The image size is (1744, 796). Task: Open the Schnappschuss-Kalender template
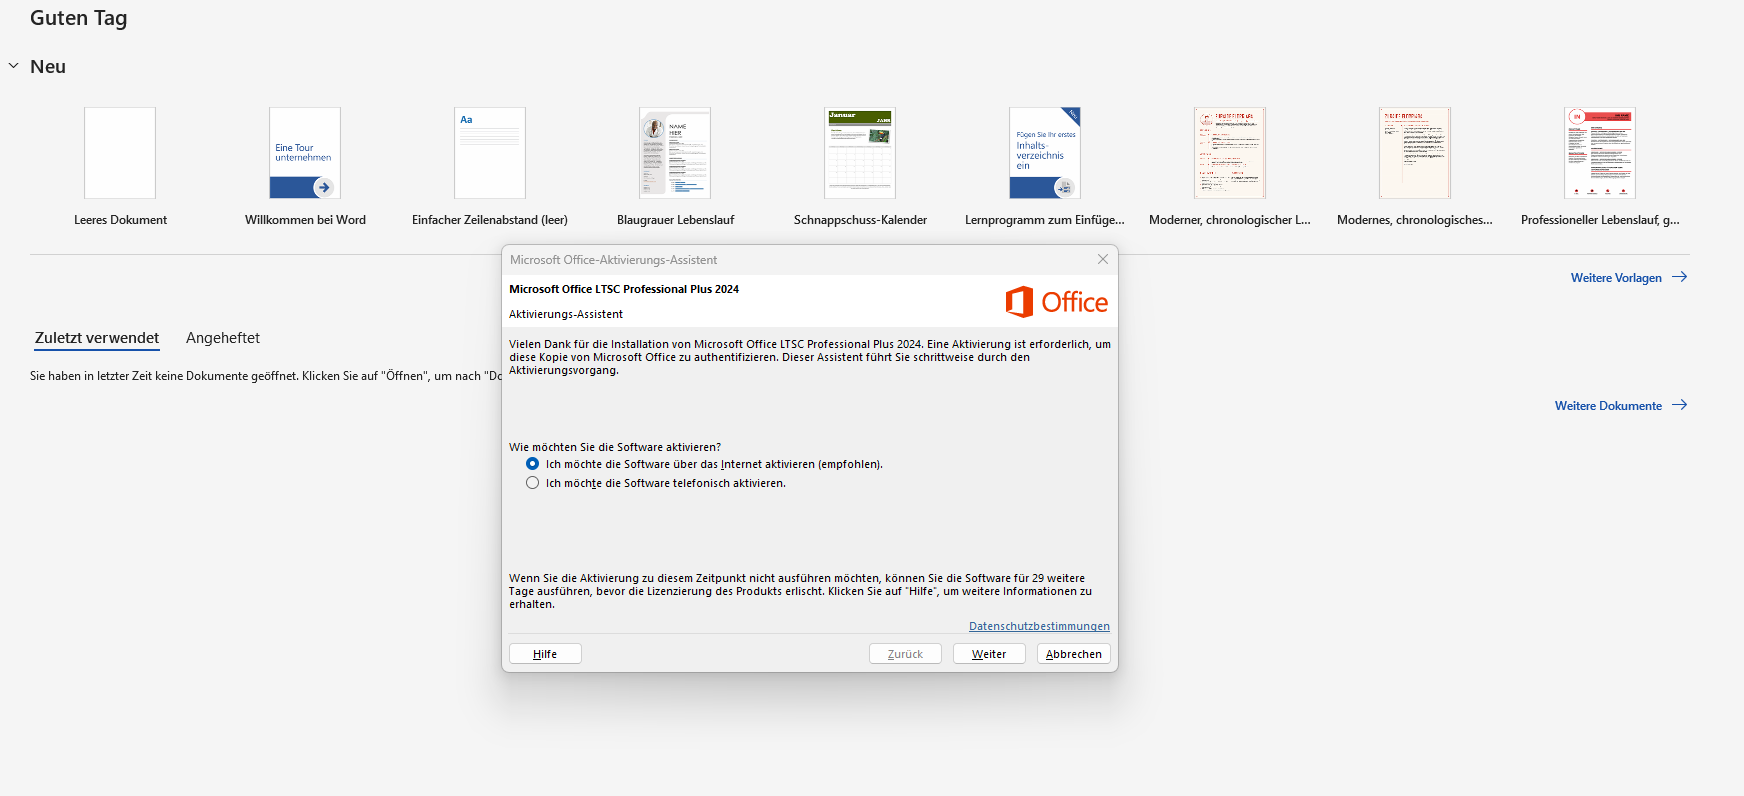point(860,153)
